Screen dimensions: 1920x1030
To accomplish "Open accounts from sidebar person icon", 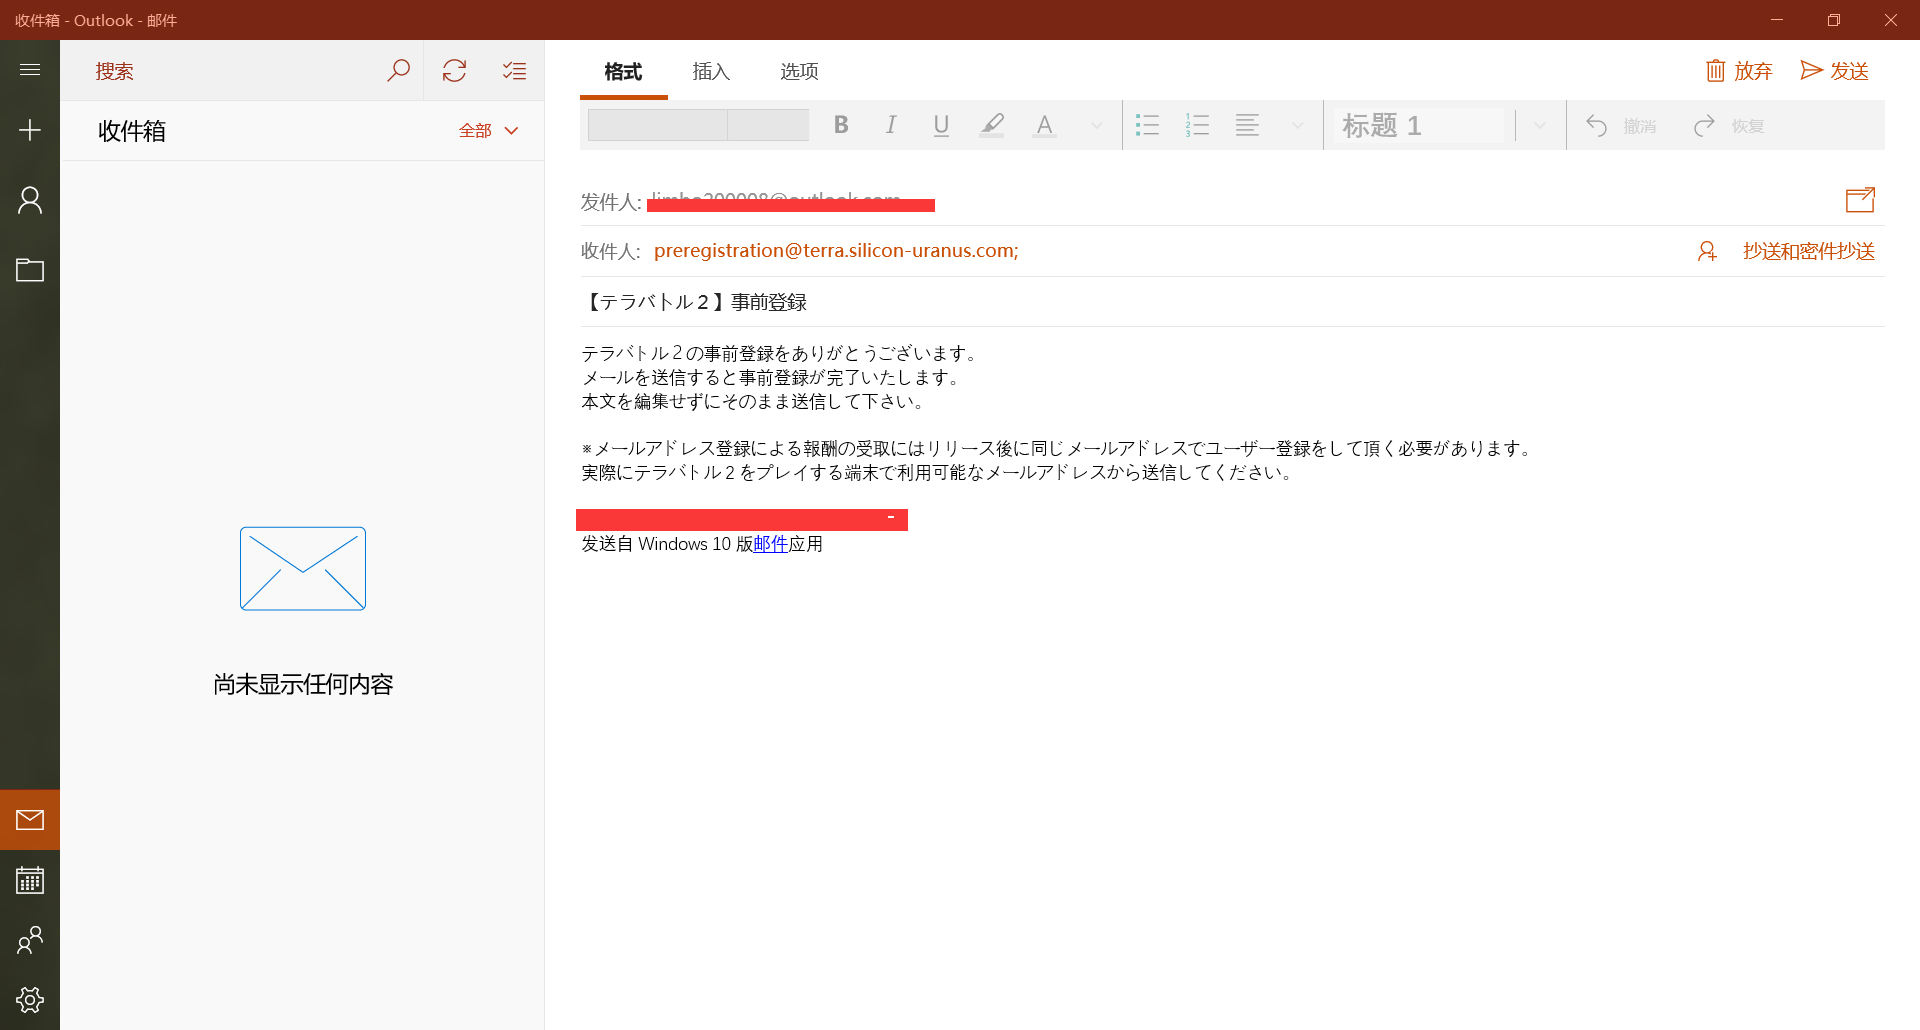I will (30, 200).
